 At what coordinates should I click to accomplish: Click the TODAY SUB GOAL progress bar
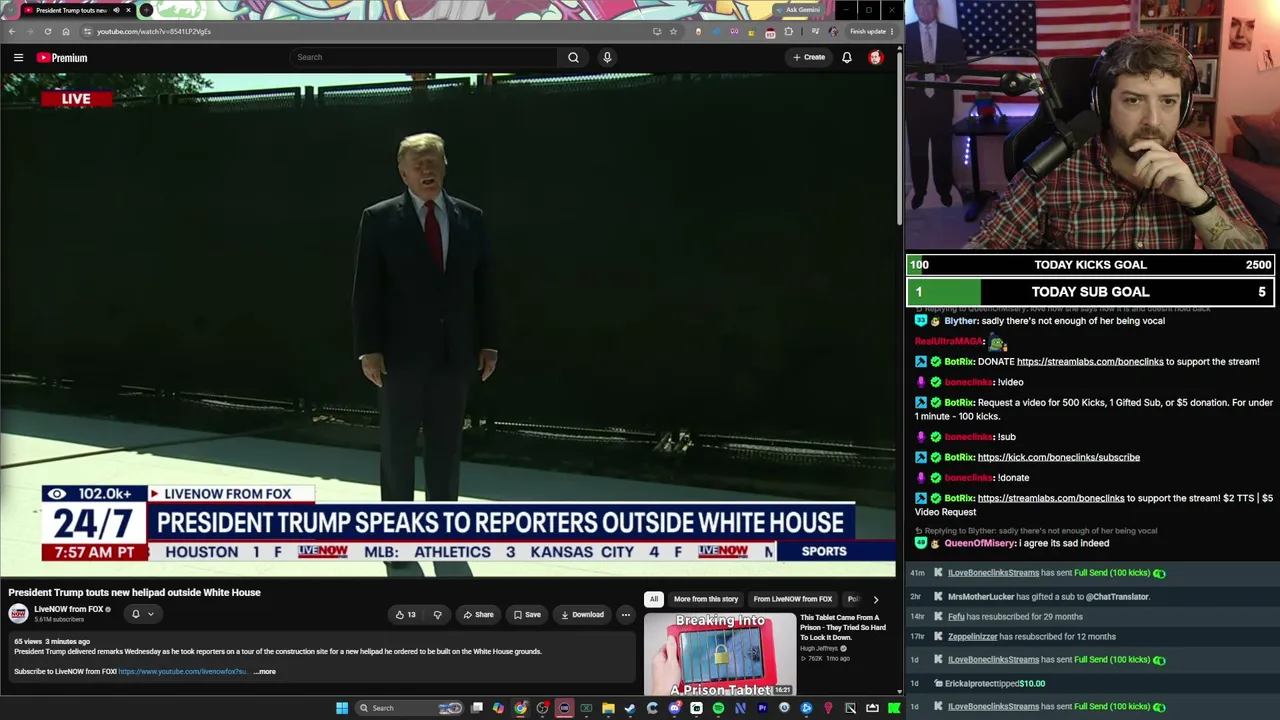click(x=1090, y=292)
